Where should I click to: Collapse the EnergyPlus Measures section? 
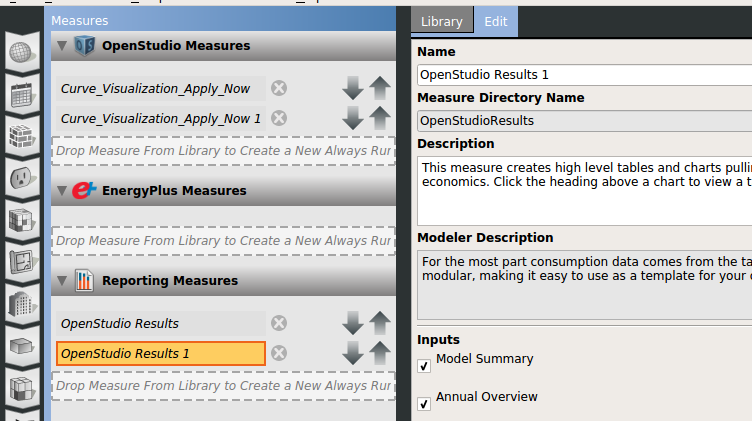pos(62,190)
